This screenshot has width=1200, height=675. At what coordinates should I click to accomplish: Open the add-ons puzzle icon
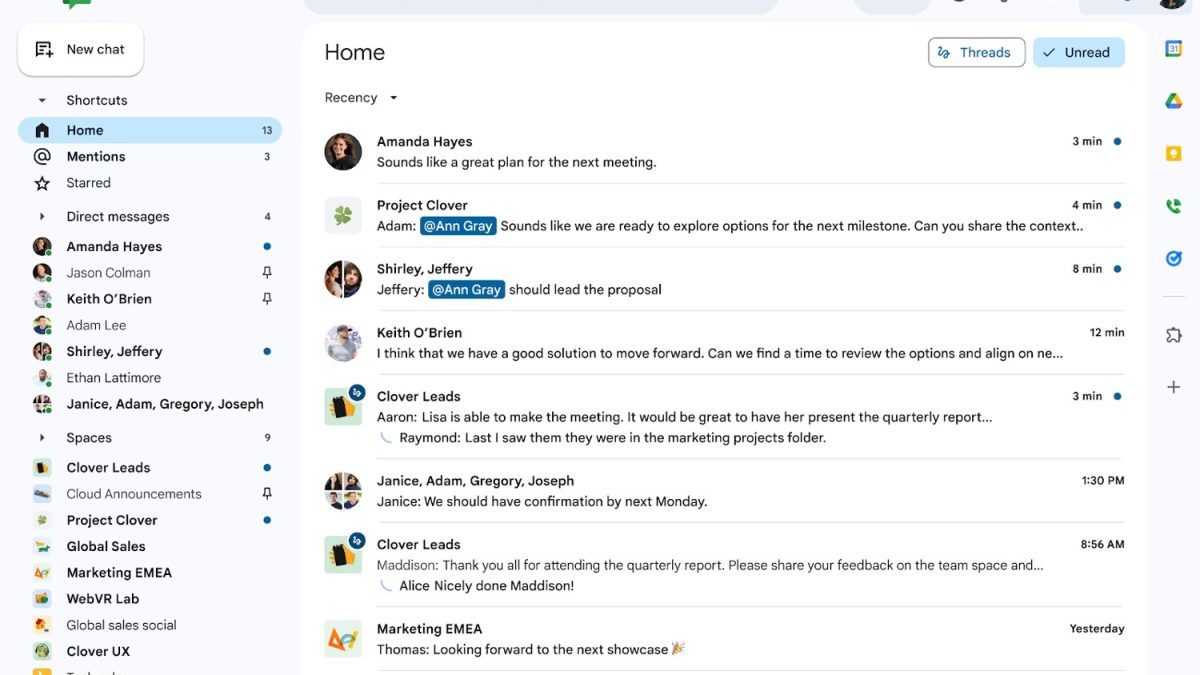pyautogui.click(x=1174, y=335)
